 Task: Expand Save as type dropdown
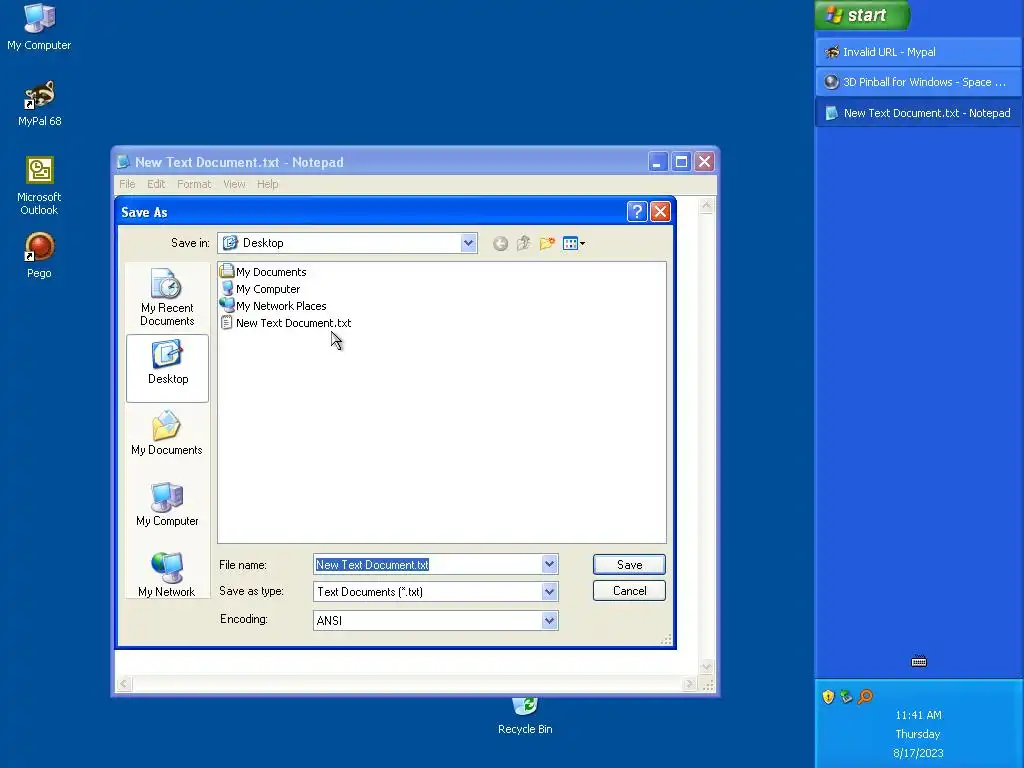(x=549, y=592)
